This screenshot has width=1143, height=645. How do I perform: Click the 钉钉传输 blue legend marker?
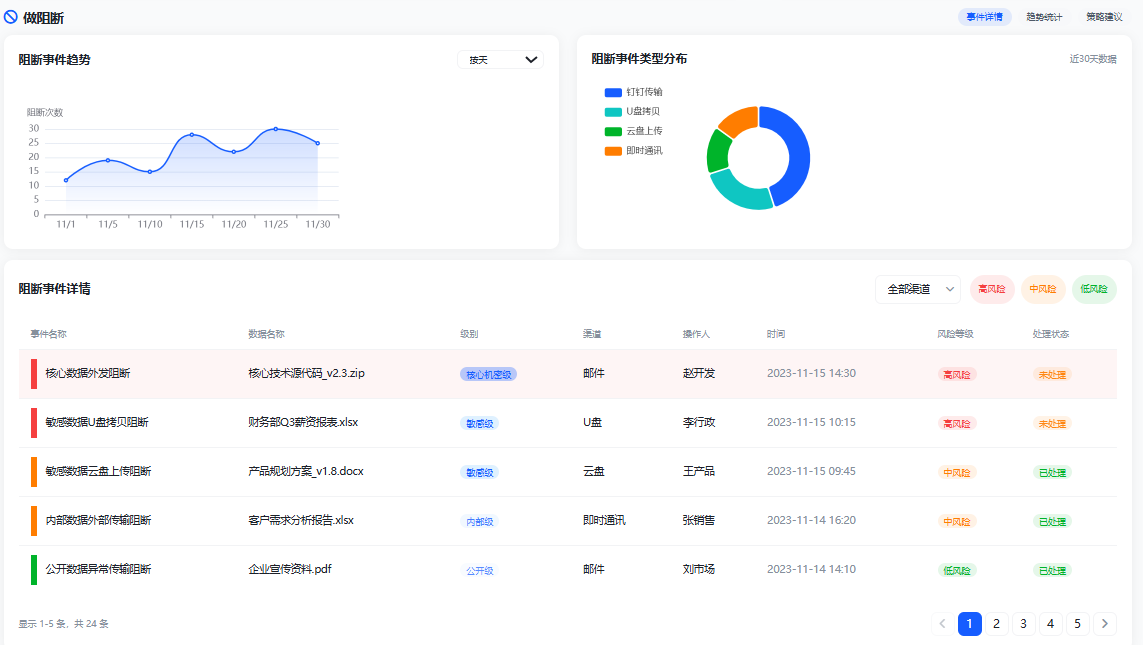click(611, 92)
